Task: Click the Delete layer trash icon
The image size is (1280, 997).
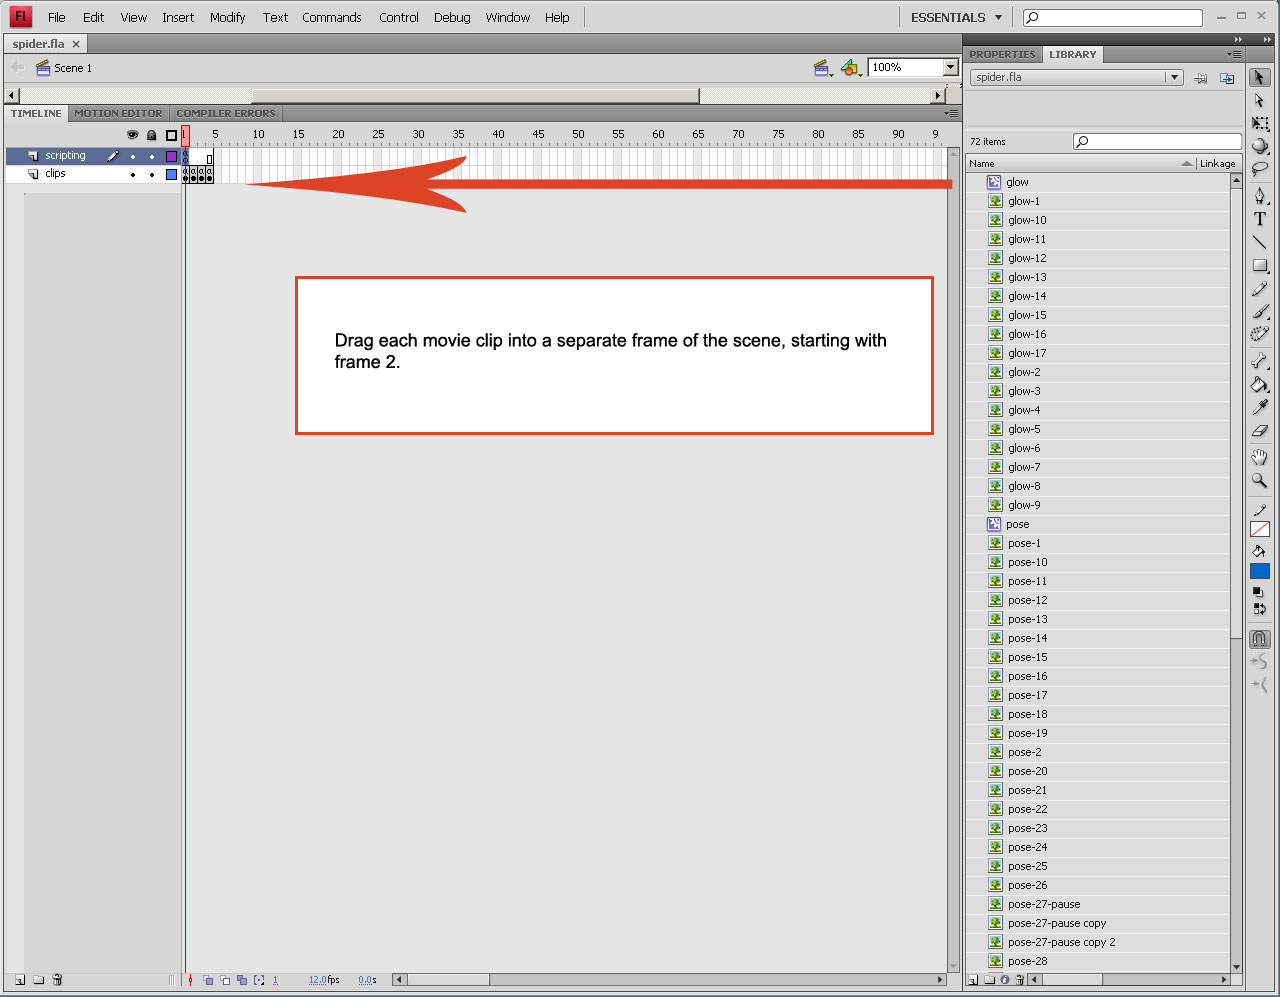Action: coord(57,980)
